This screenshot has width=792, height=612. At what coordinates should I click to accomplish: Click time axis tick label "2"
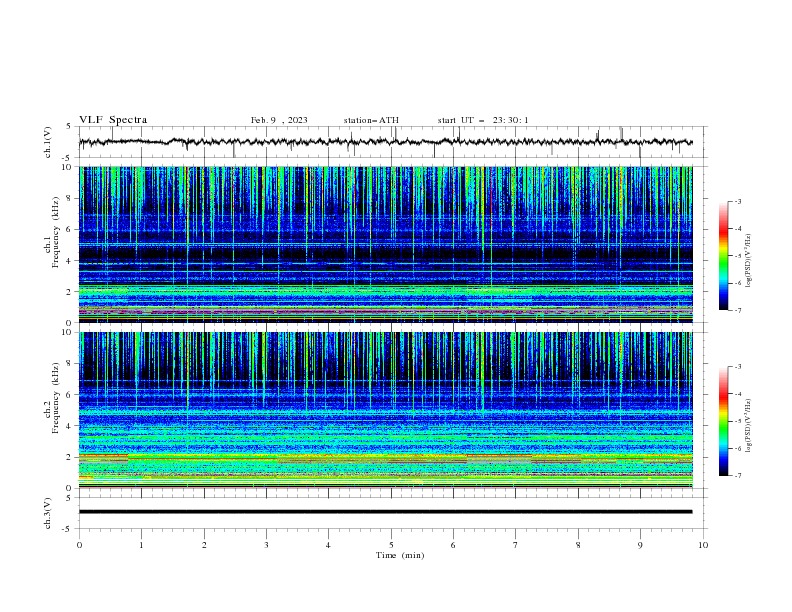[x=204, y=545]
